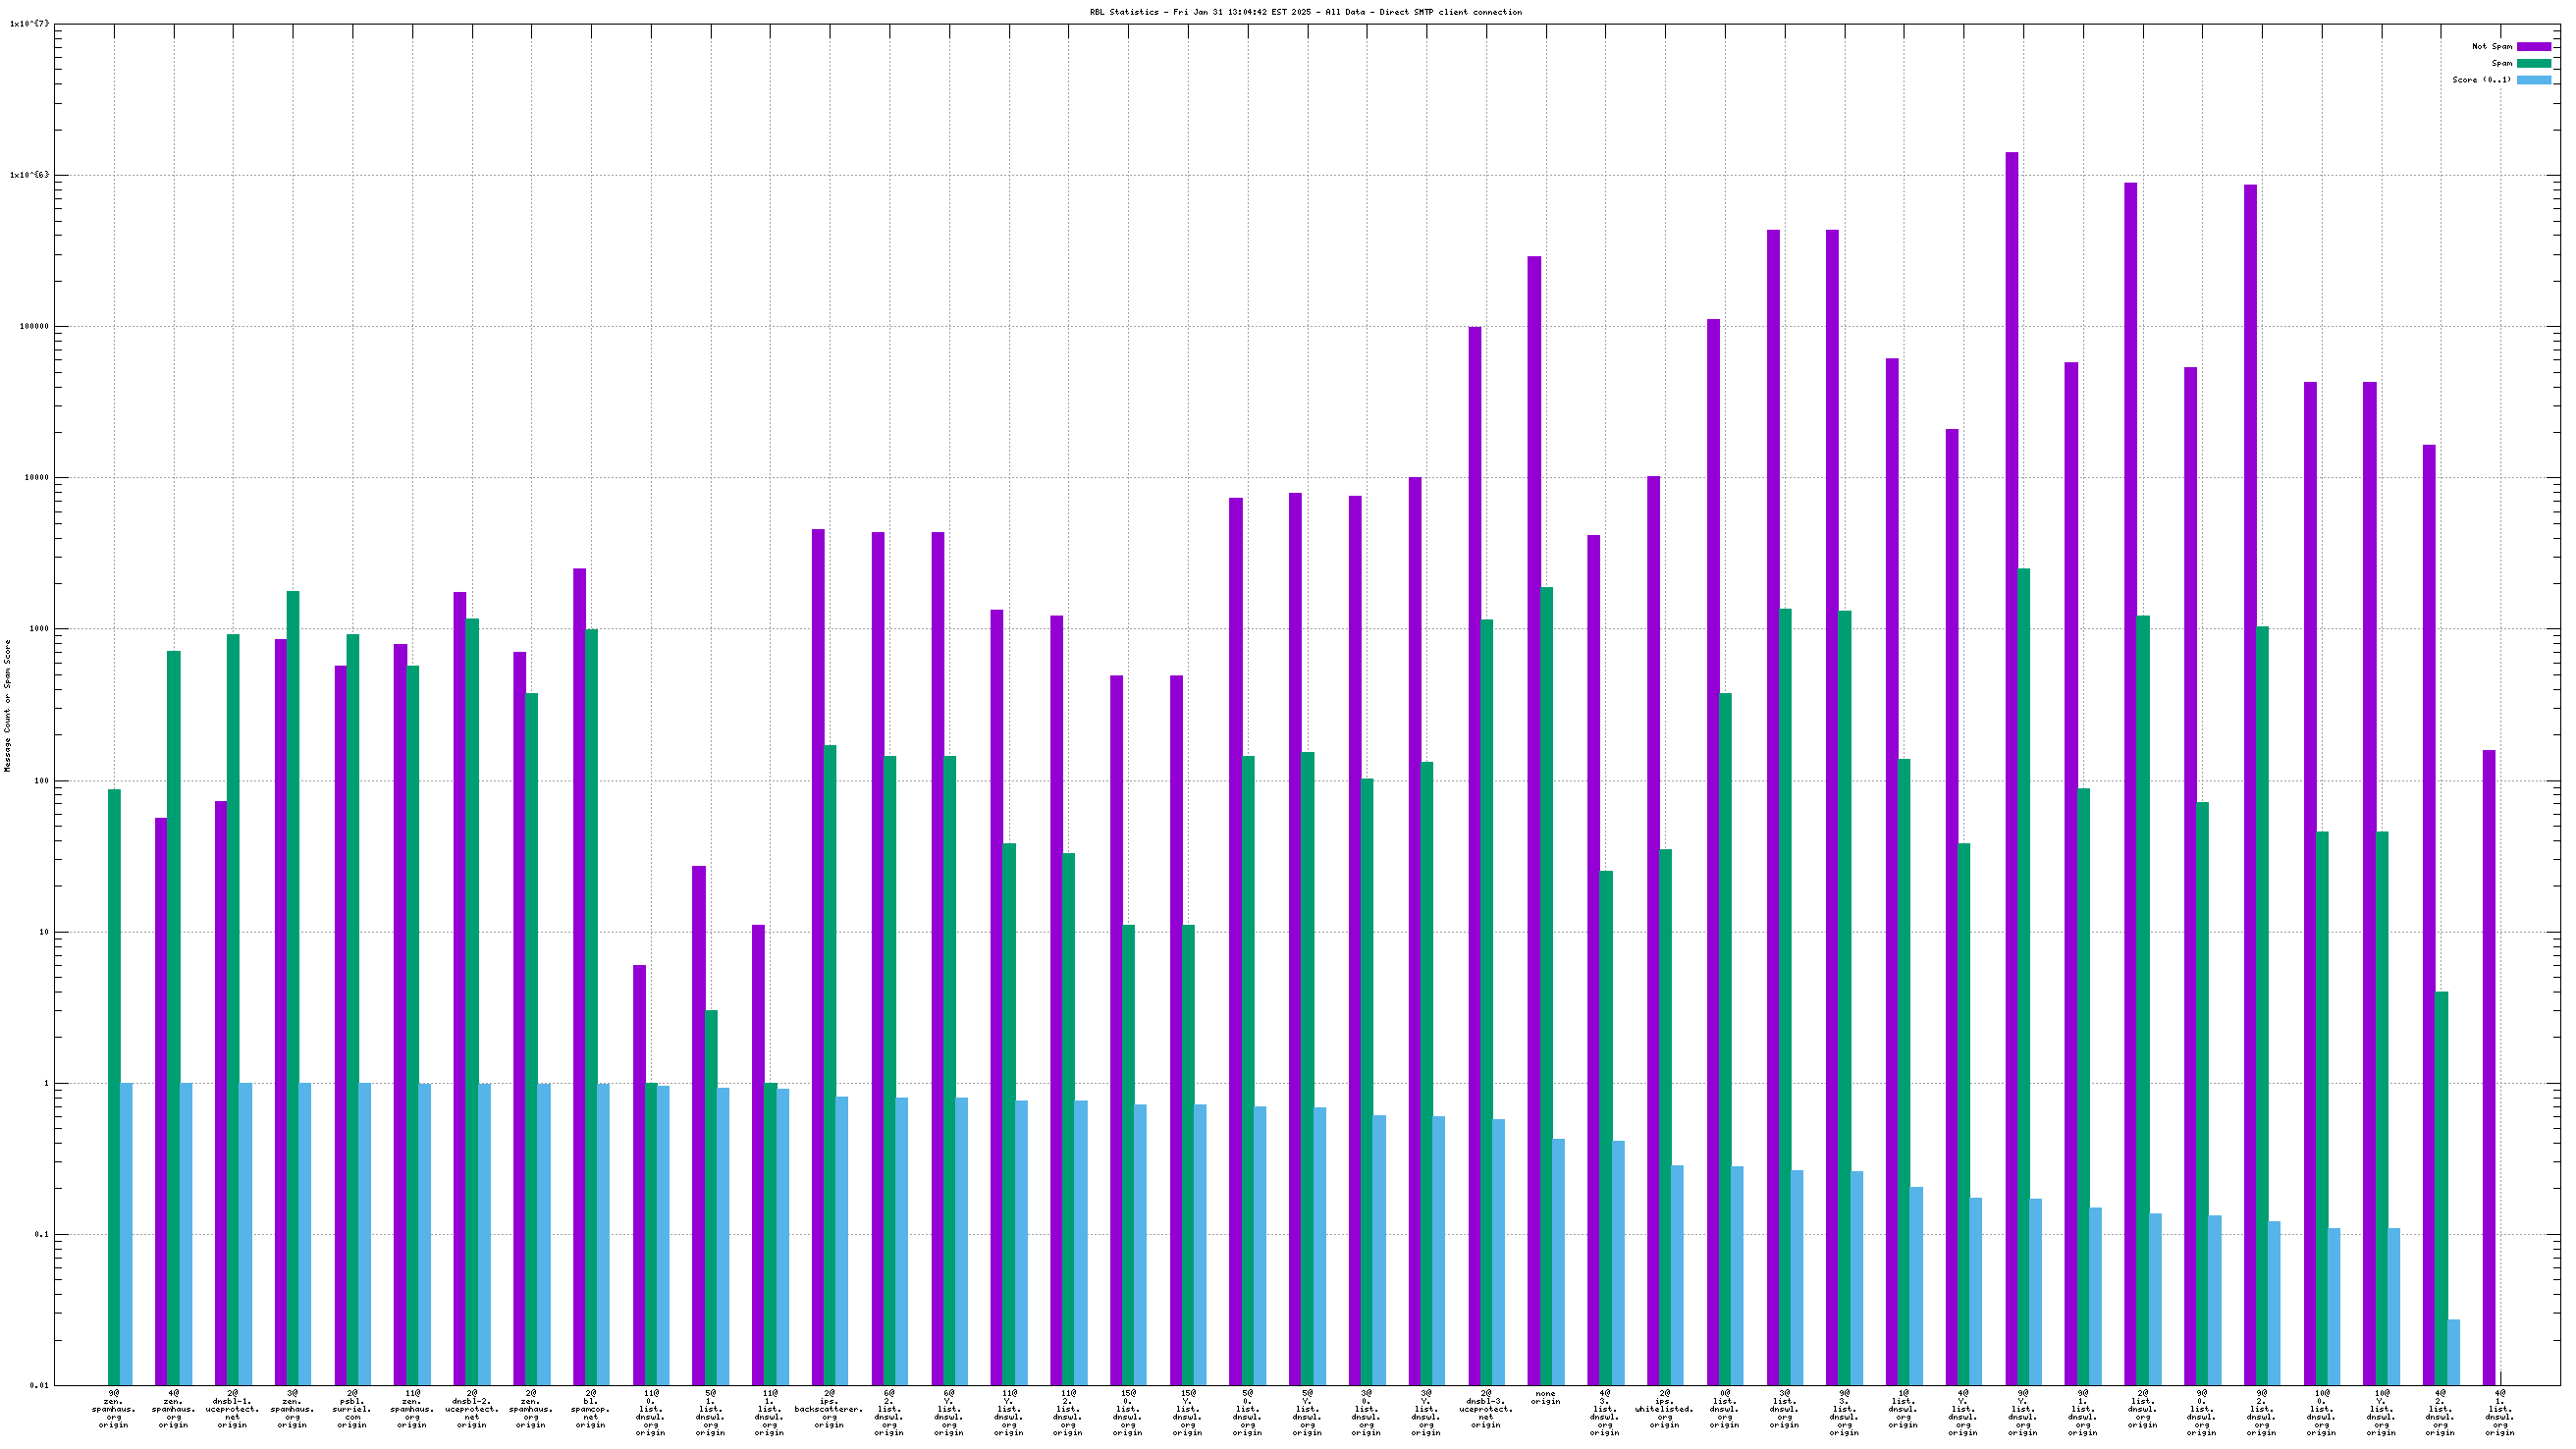Click the bl.spamcop.net x-axis label
The height and width of the screenshot is (1449, 2576).
590,1409
